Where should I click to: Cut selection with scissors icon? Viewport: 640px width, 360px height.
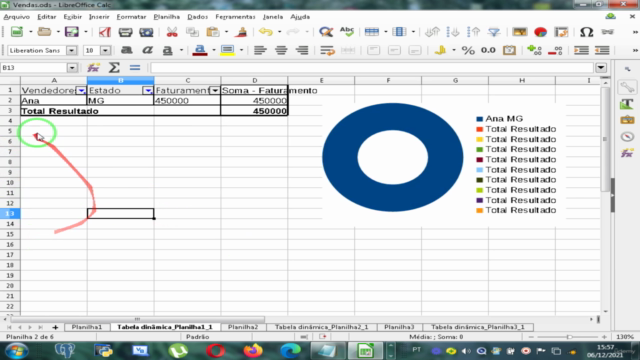(172, 32)
